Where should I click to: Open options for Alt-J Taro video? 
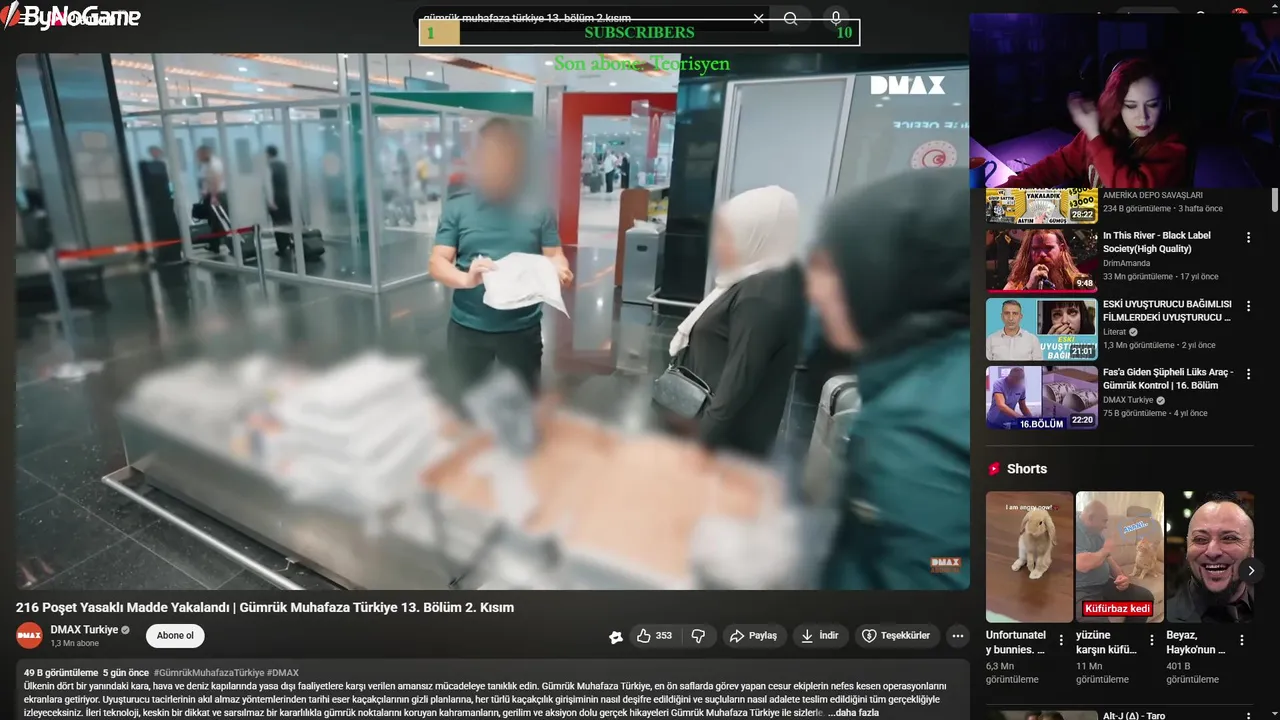1248,716
